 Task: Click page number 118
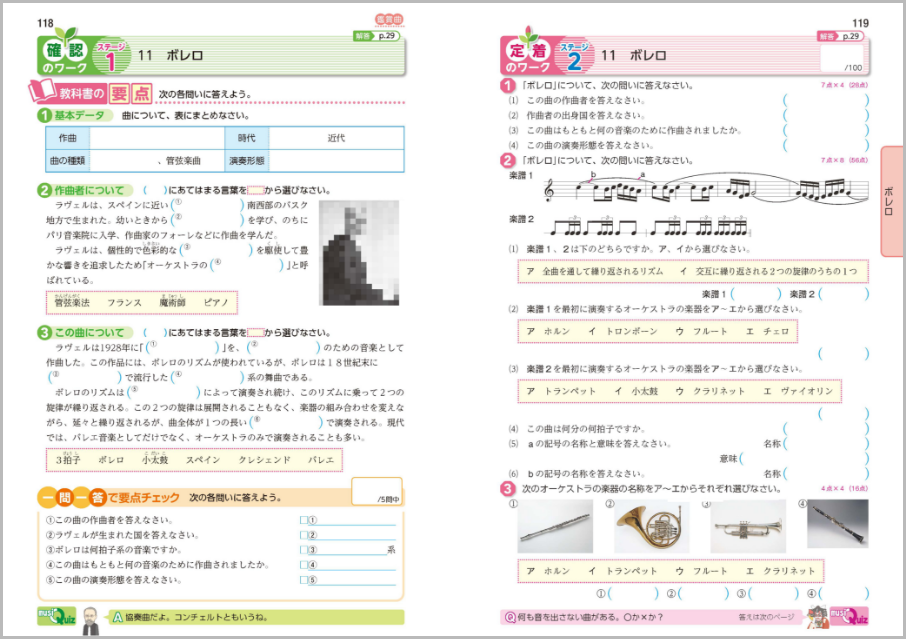click(45, 23)
